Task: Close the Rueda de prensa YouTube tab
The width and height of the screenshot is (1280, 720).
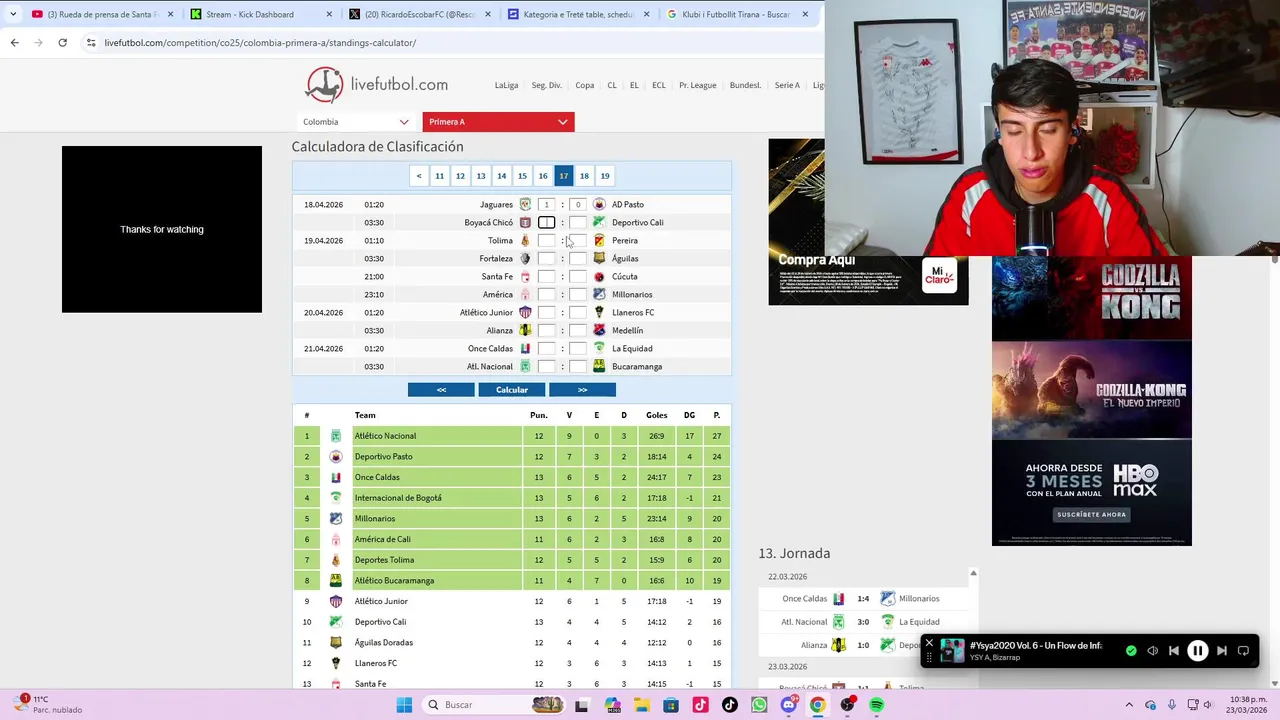Action: click(x=170, y=14)
